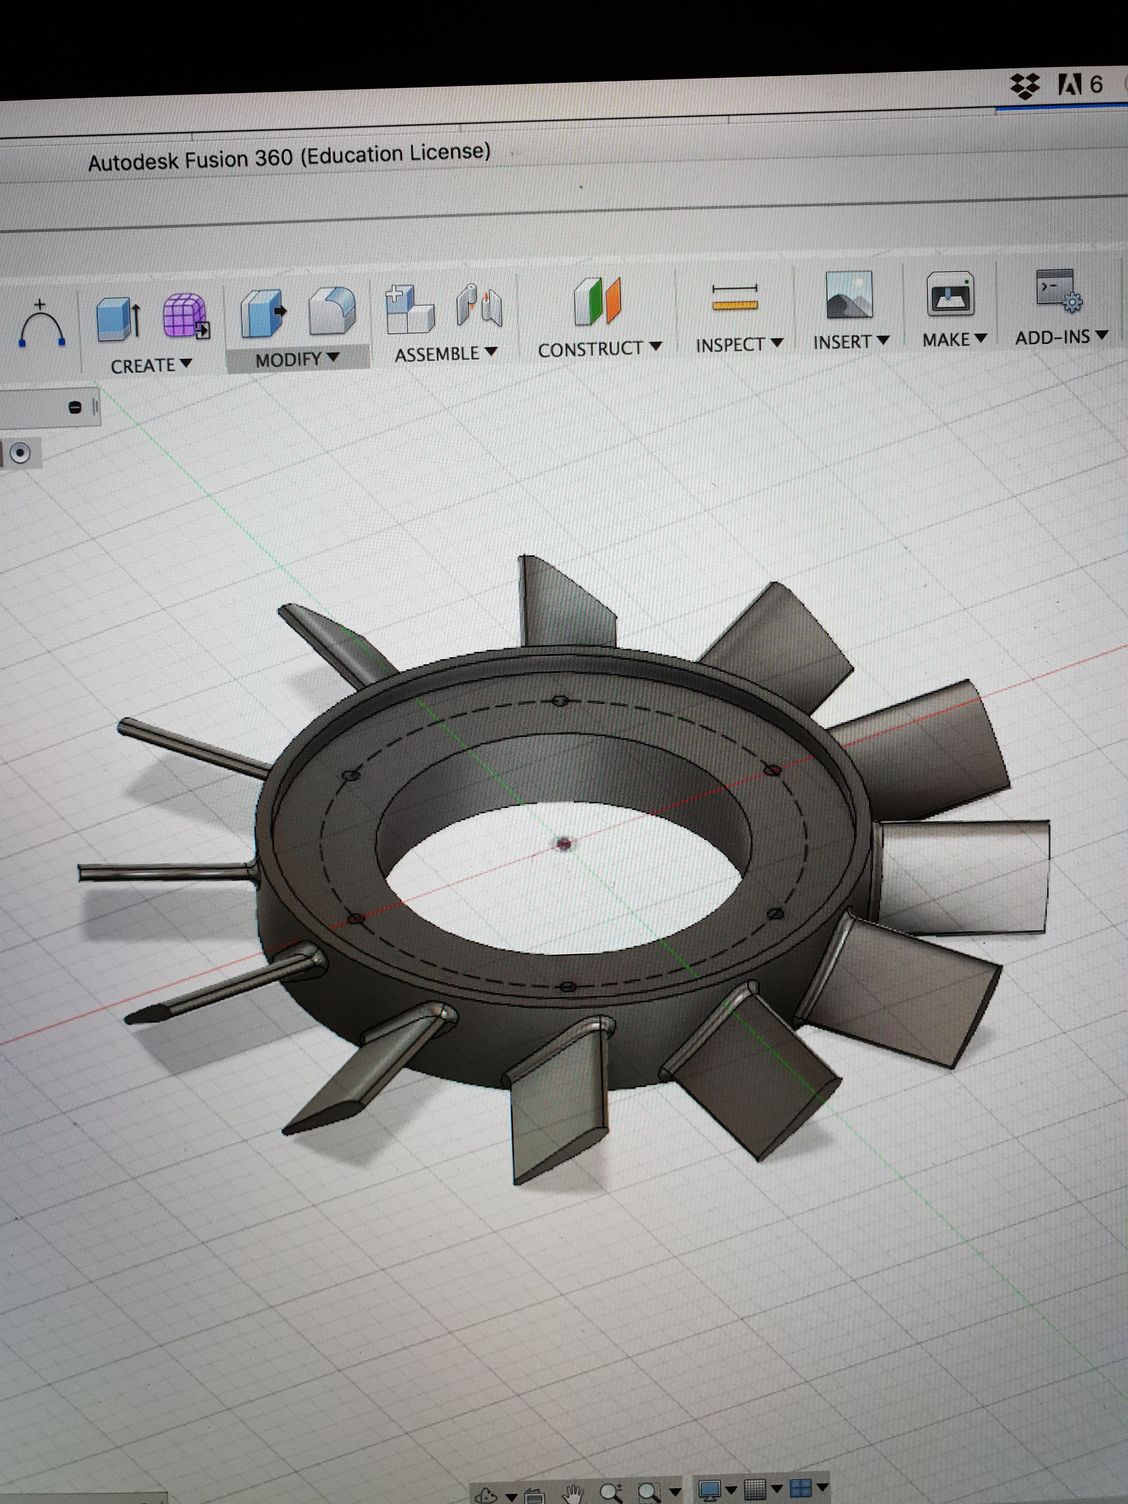The image size is (1128, 1504).
Task: Click the 3D Print icon above Make
Action: tap(949, 294)
